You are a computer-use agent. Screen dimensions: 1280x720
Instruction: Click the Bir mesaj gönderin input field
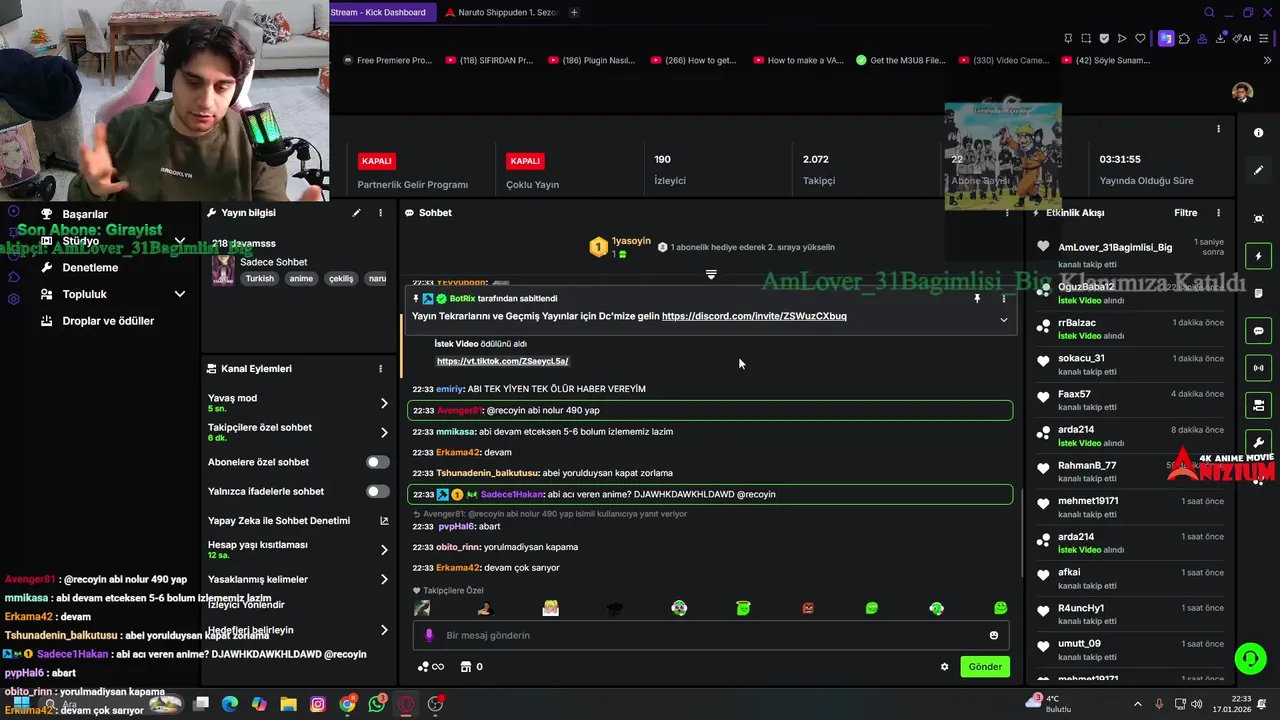(711, 635)
